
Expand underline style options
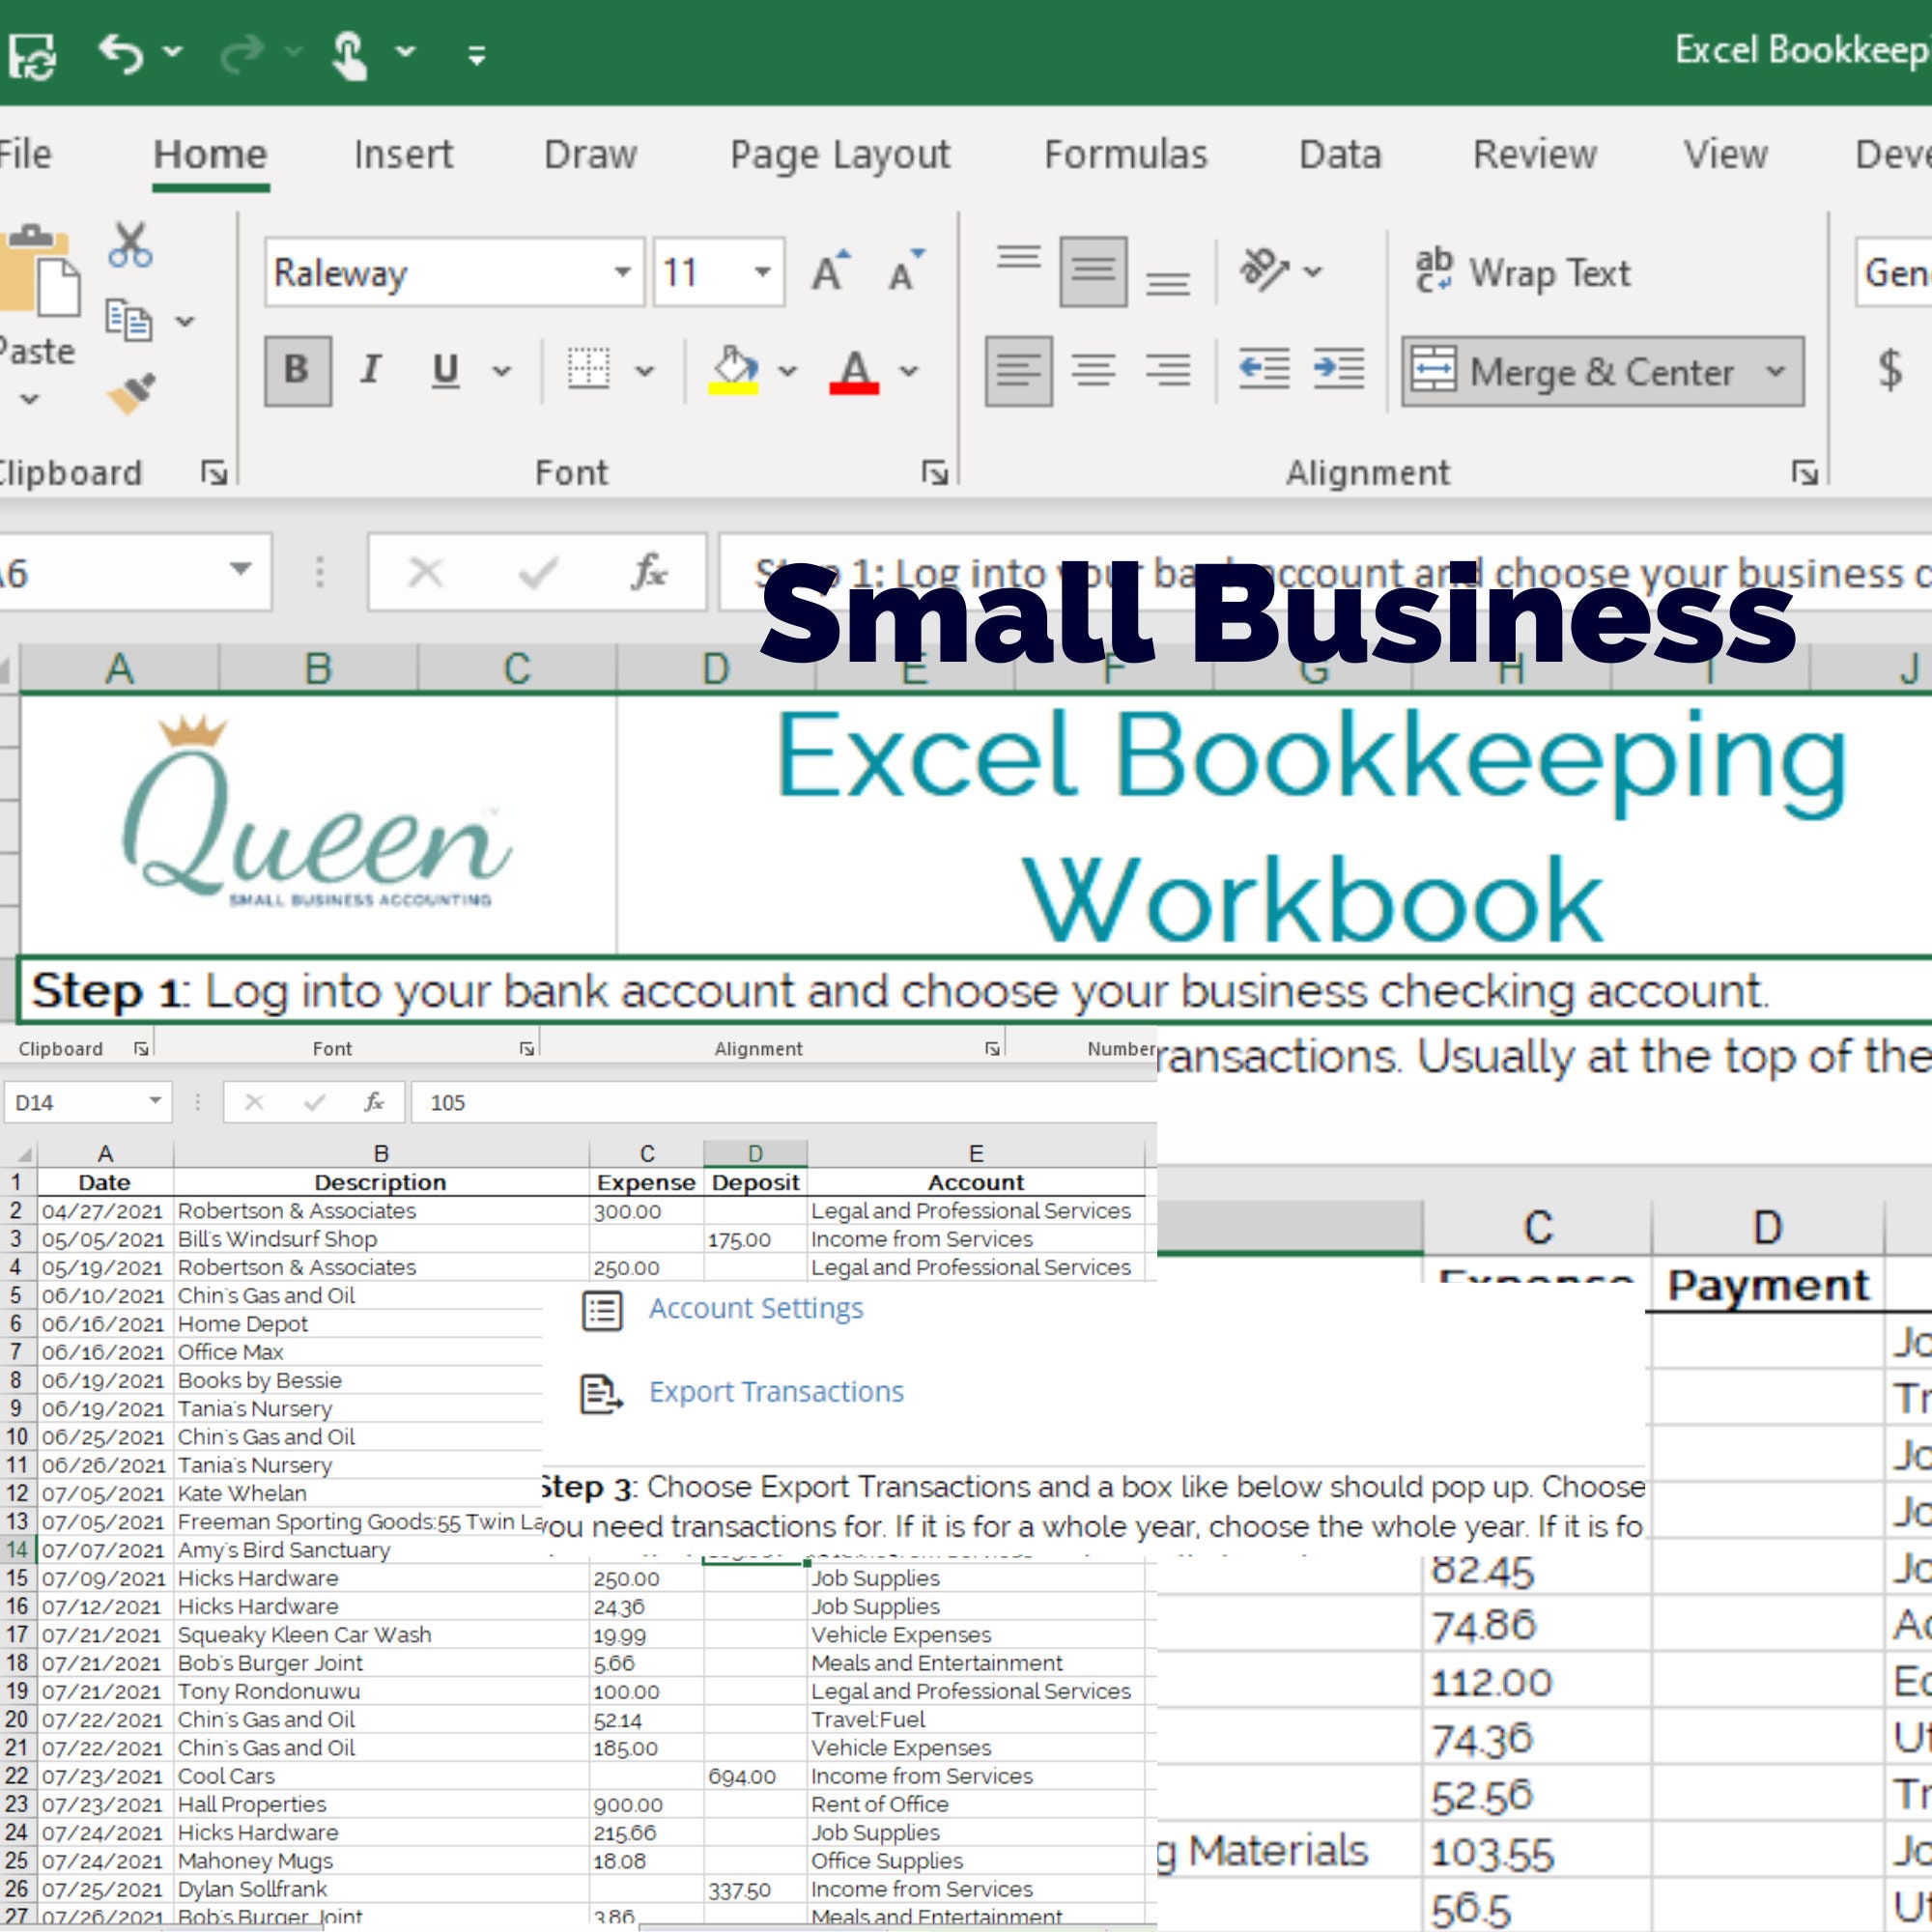[x=502, y=372]
